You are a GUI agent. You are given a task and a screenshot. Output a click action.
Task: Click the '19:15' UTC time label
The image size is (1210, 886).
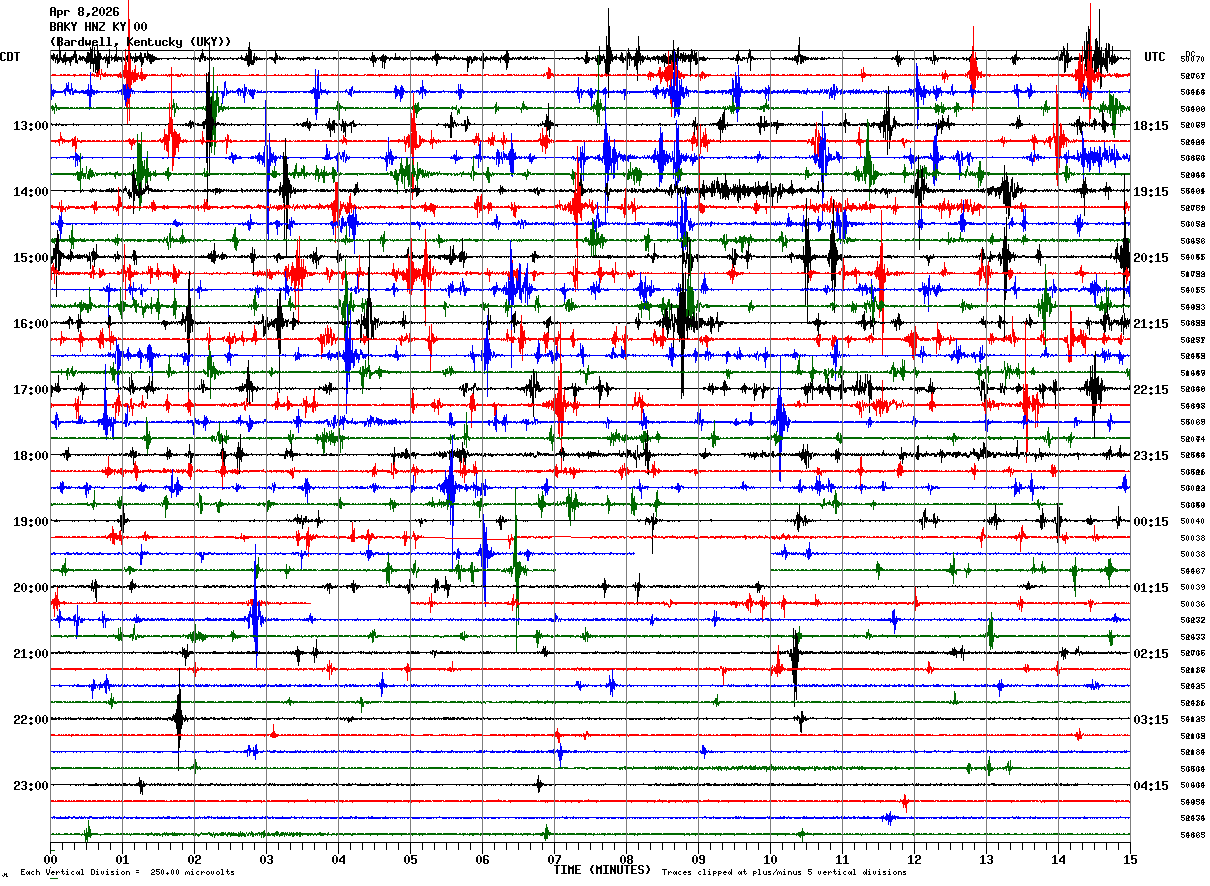click(1151, 192)
